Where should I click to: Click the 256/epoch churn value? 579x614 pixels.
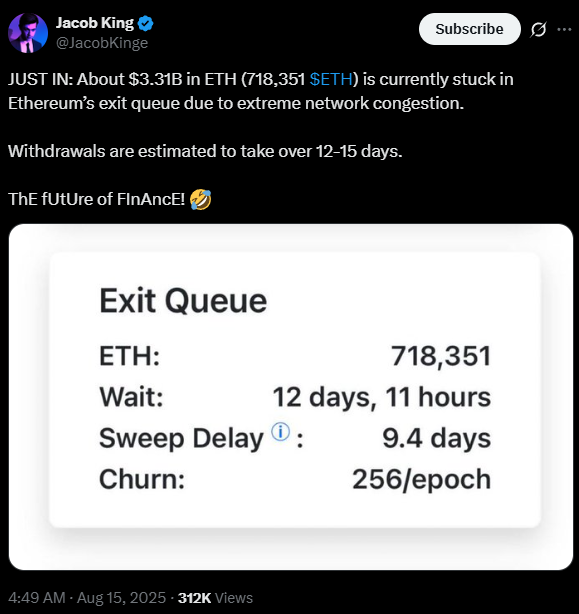pyautogui.click(x=422, y=480)
